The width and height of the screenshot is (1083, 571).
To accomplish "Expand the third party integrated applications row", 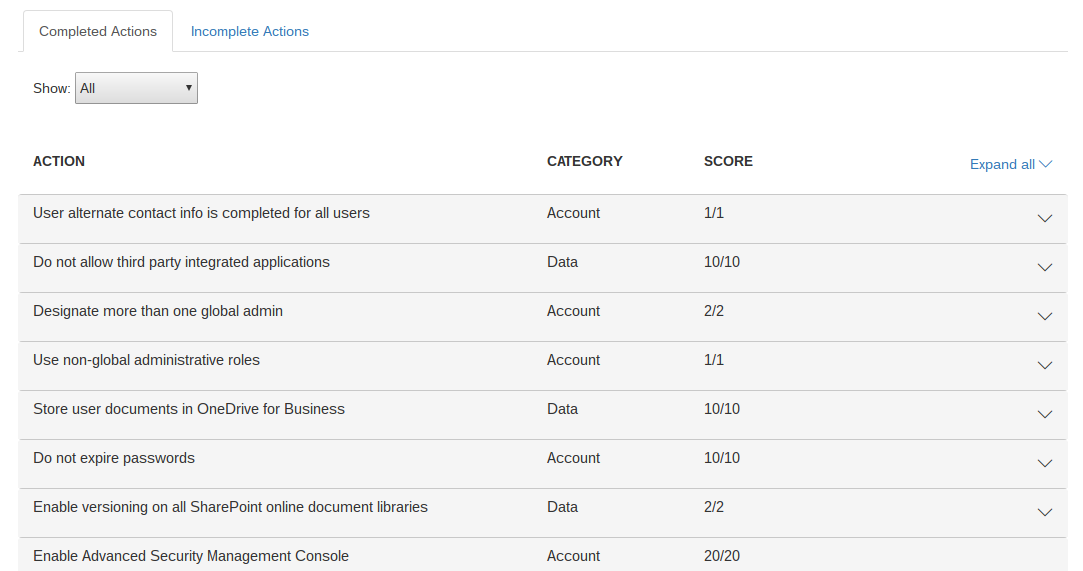I will [1044, 267].
